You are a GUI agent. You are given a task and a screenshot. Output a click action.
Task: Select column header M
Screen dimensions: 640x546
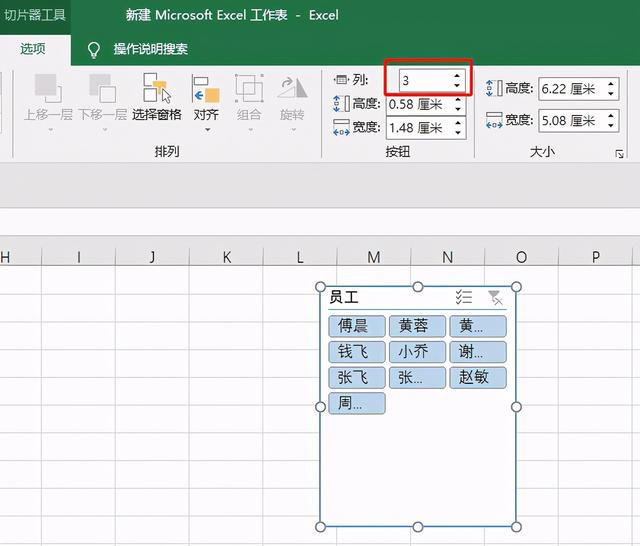tap(374, 257)
